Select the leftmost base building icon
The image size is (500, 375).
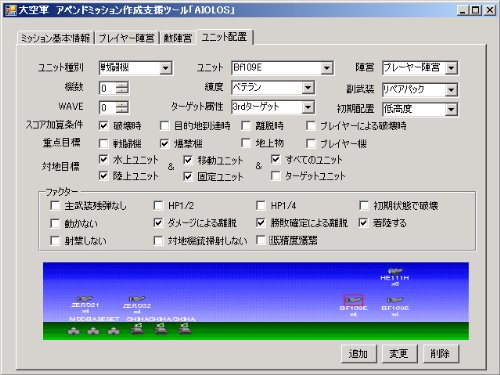(74, 331)
